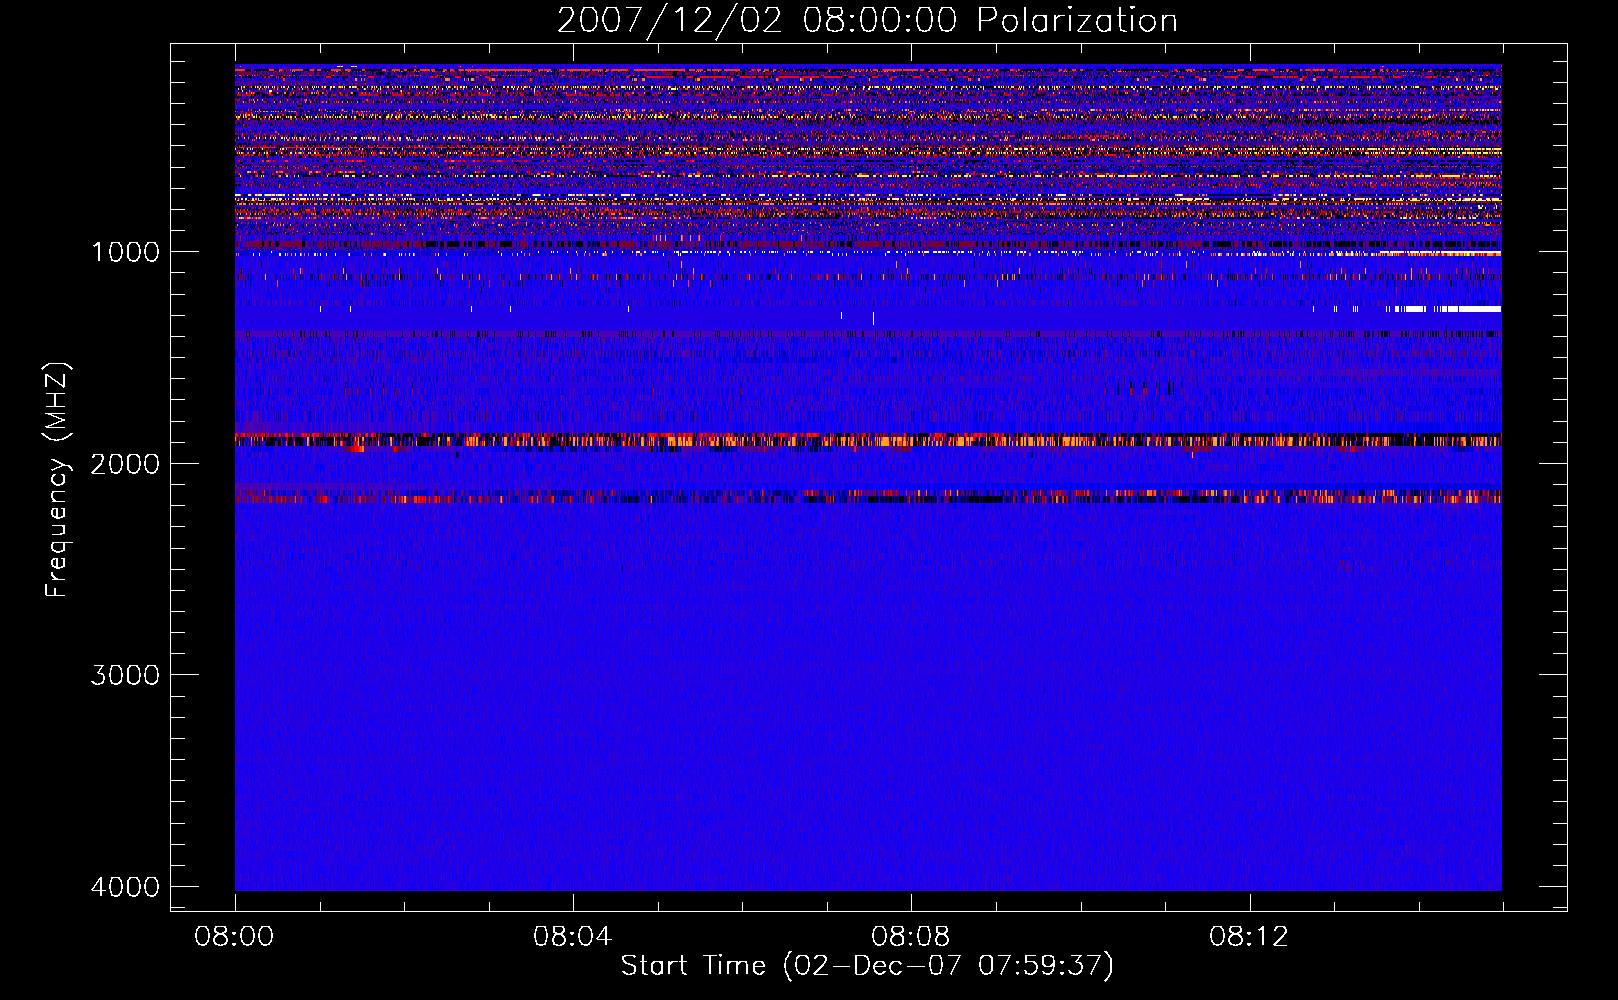The width and height of the screenshot is (1618, 1000).
Task: Click the 08:00 time tick label
Action: point(234,937)
